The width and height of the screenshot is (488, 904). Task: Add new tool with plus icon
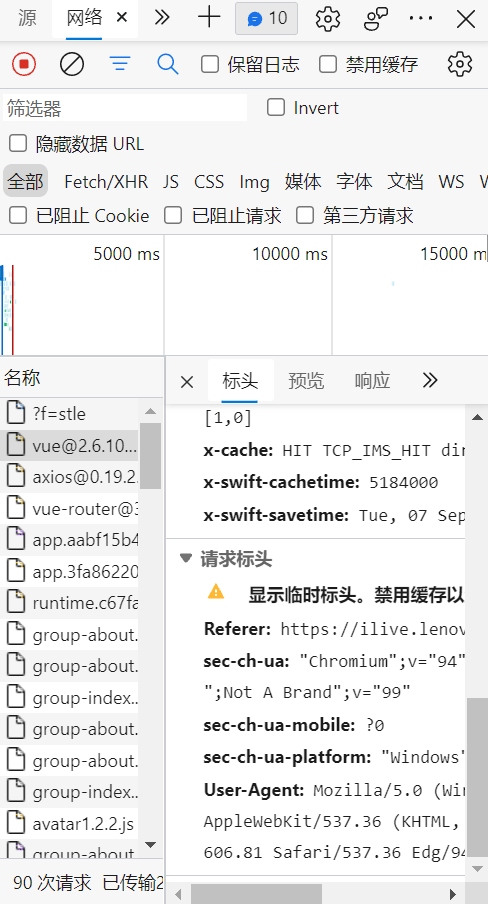pos(209,18)
